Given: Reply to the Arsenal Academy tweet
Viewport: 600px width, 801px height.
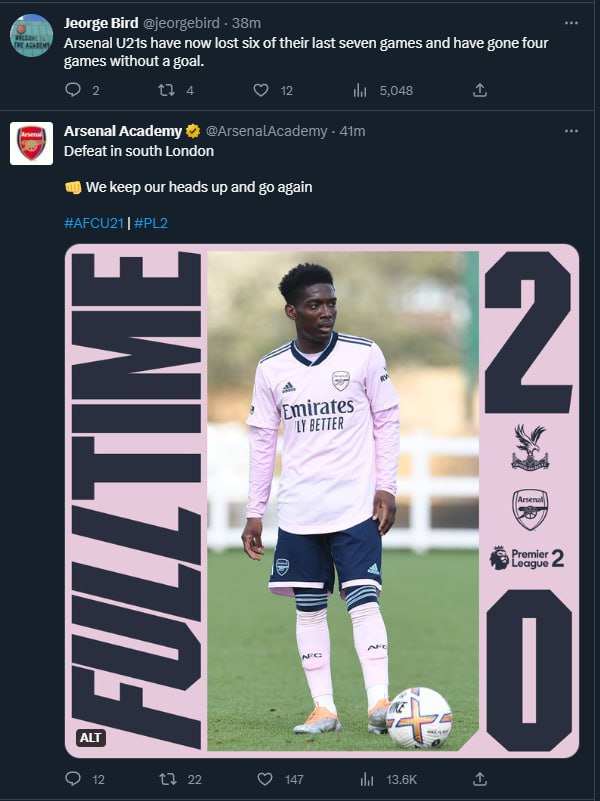Looking at the screenshot, I should 73,778.
